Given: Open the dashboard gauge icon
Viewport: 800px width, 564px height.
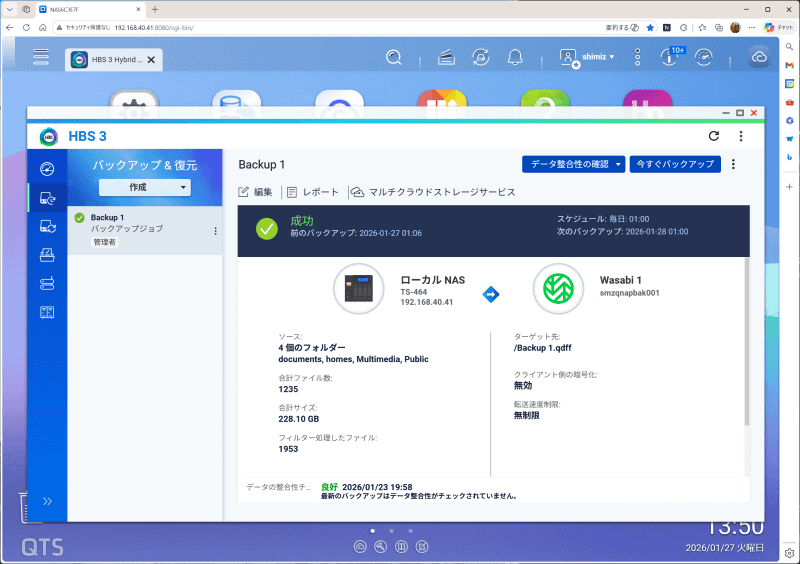Looking at the screenshot, I should tap(704, 57).
